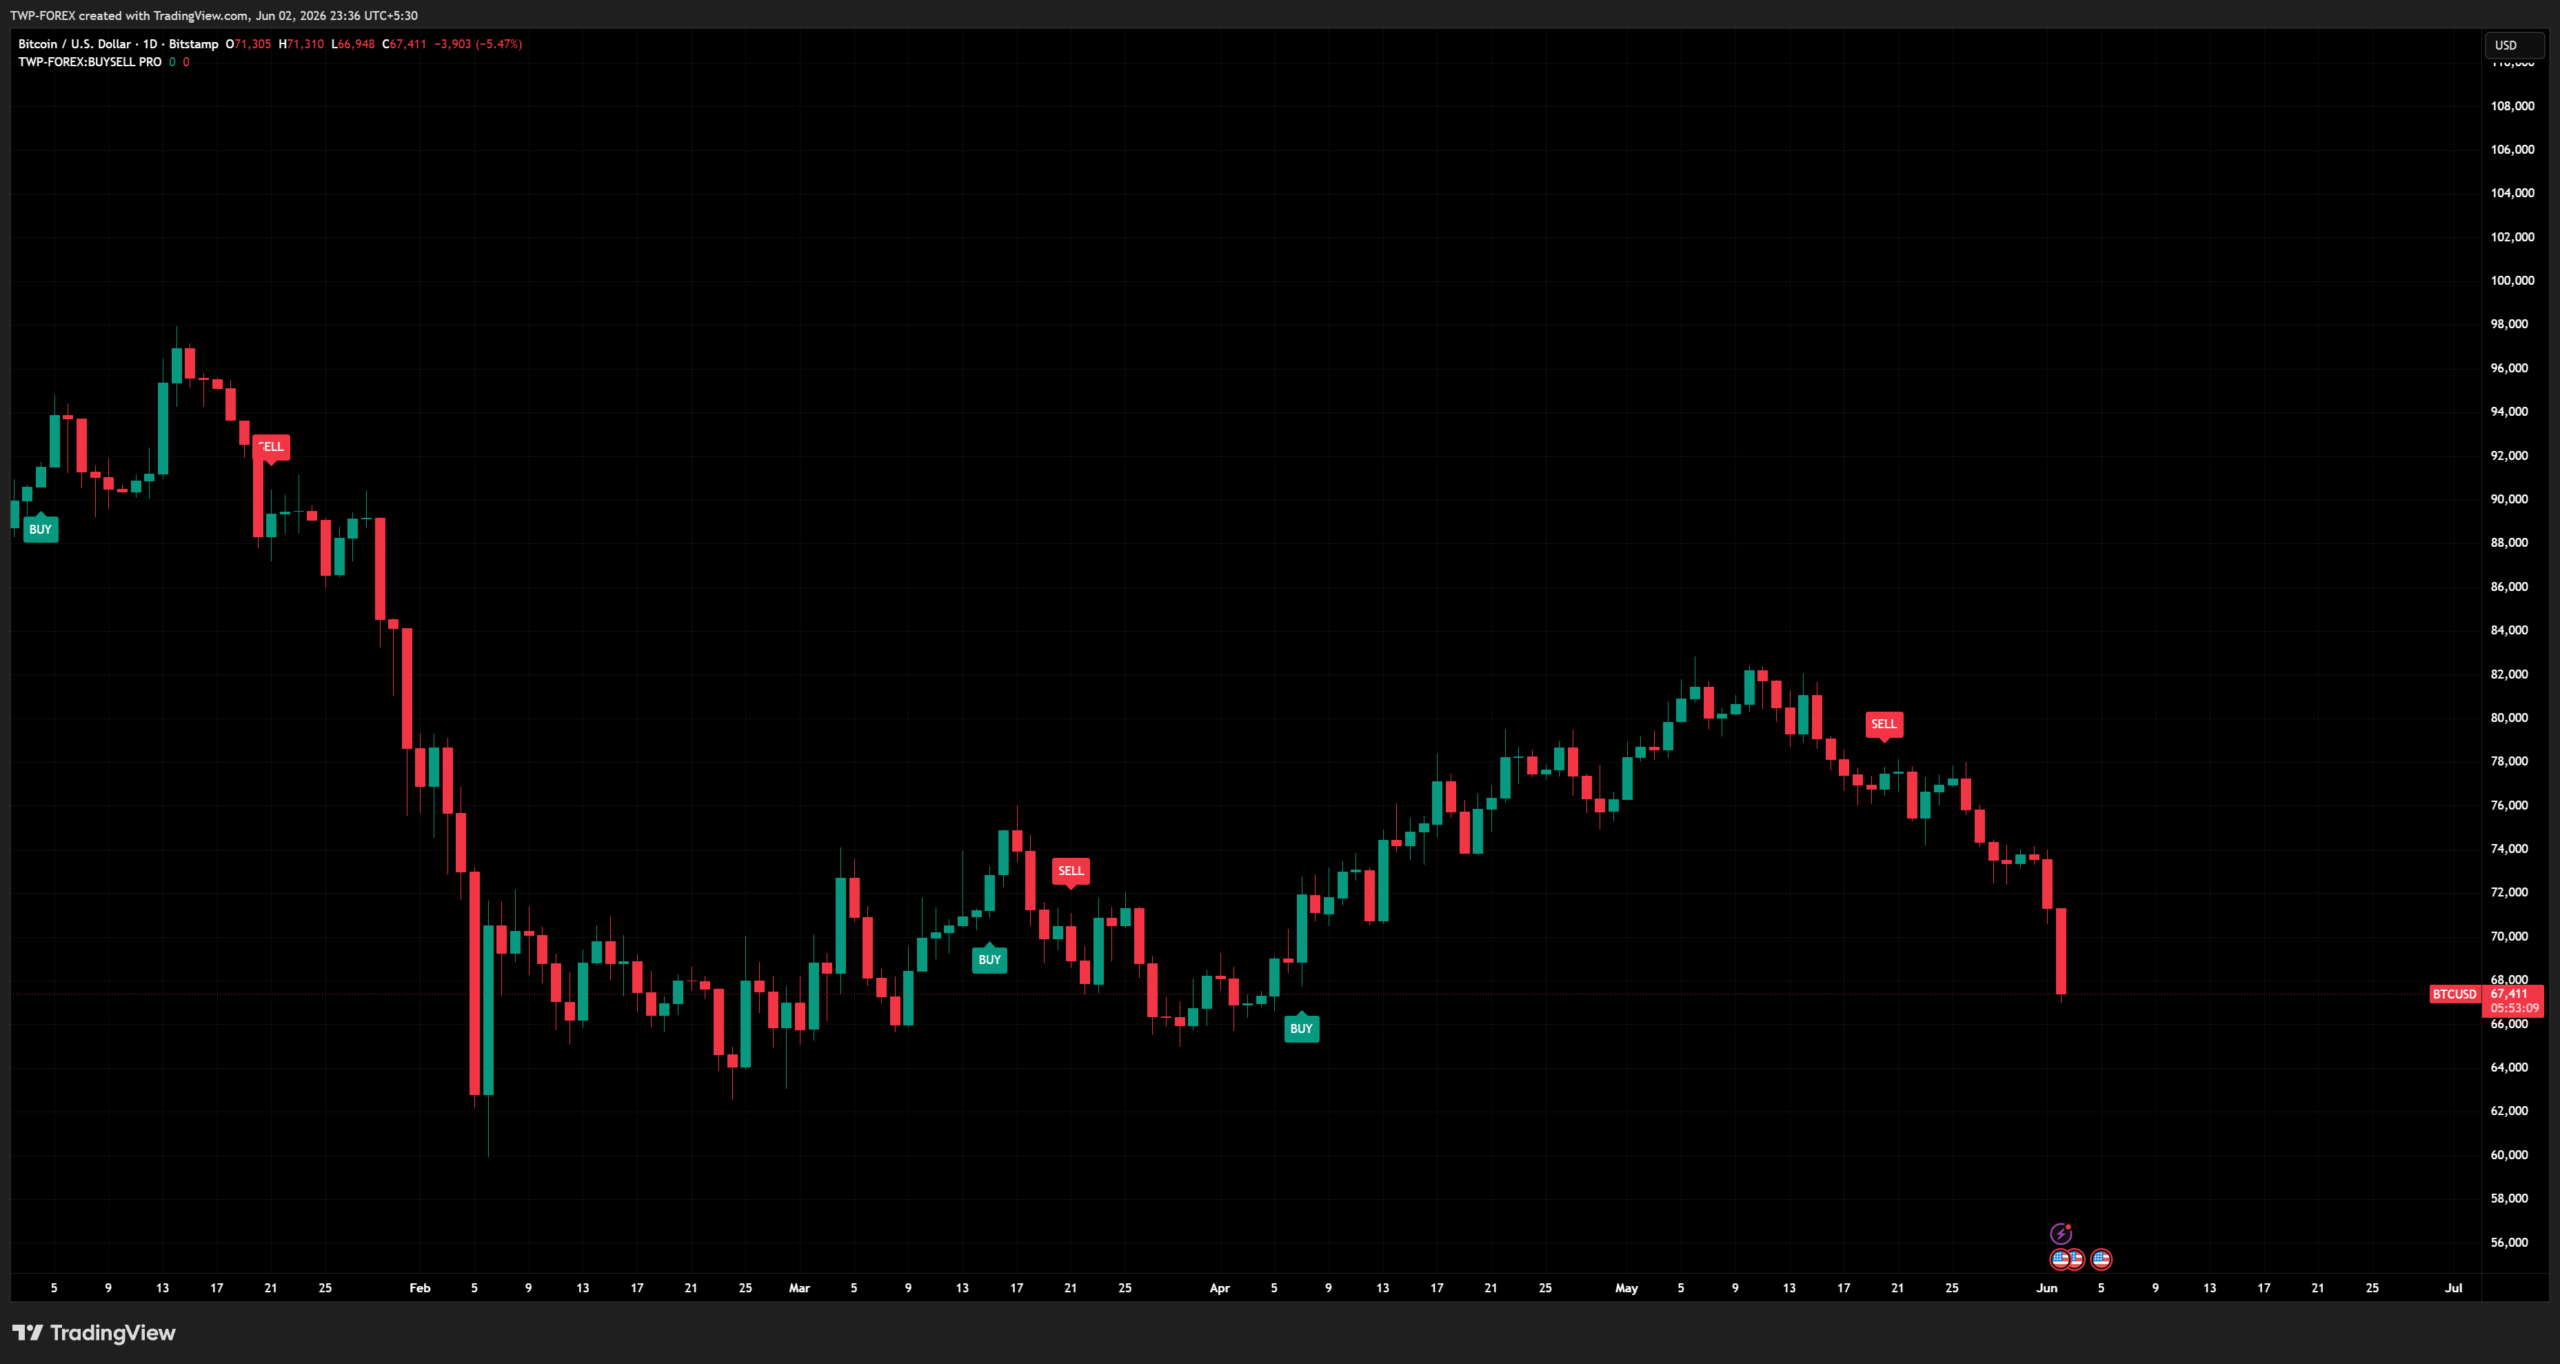Click the low value L66,948

click(353, 44)
